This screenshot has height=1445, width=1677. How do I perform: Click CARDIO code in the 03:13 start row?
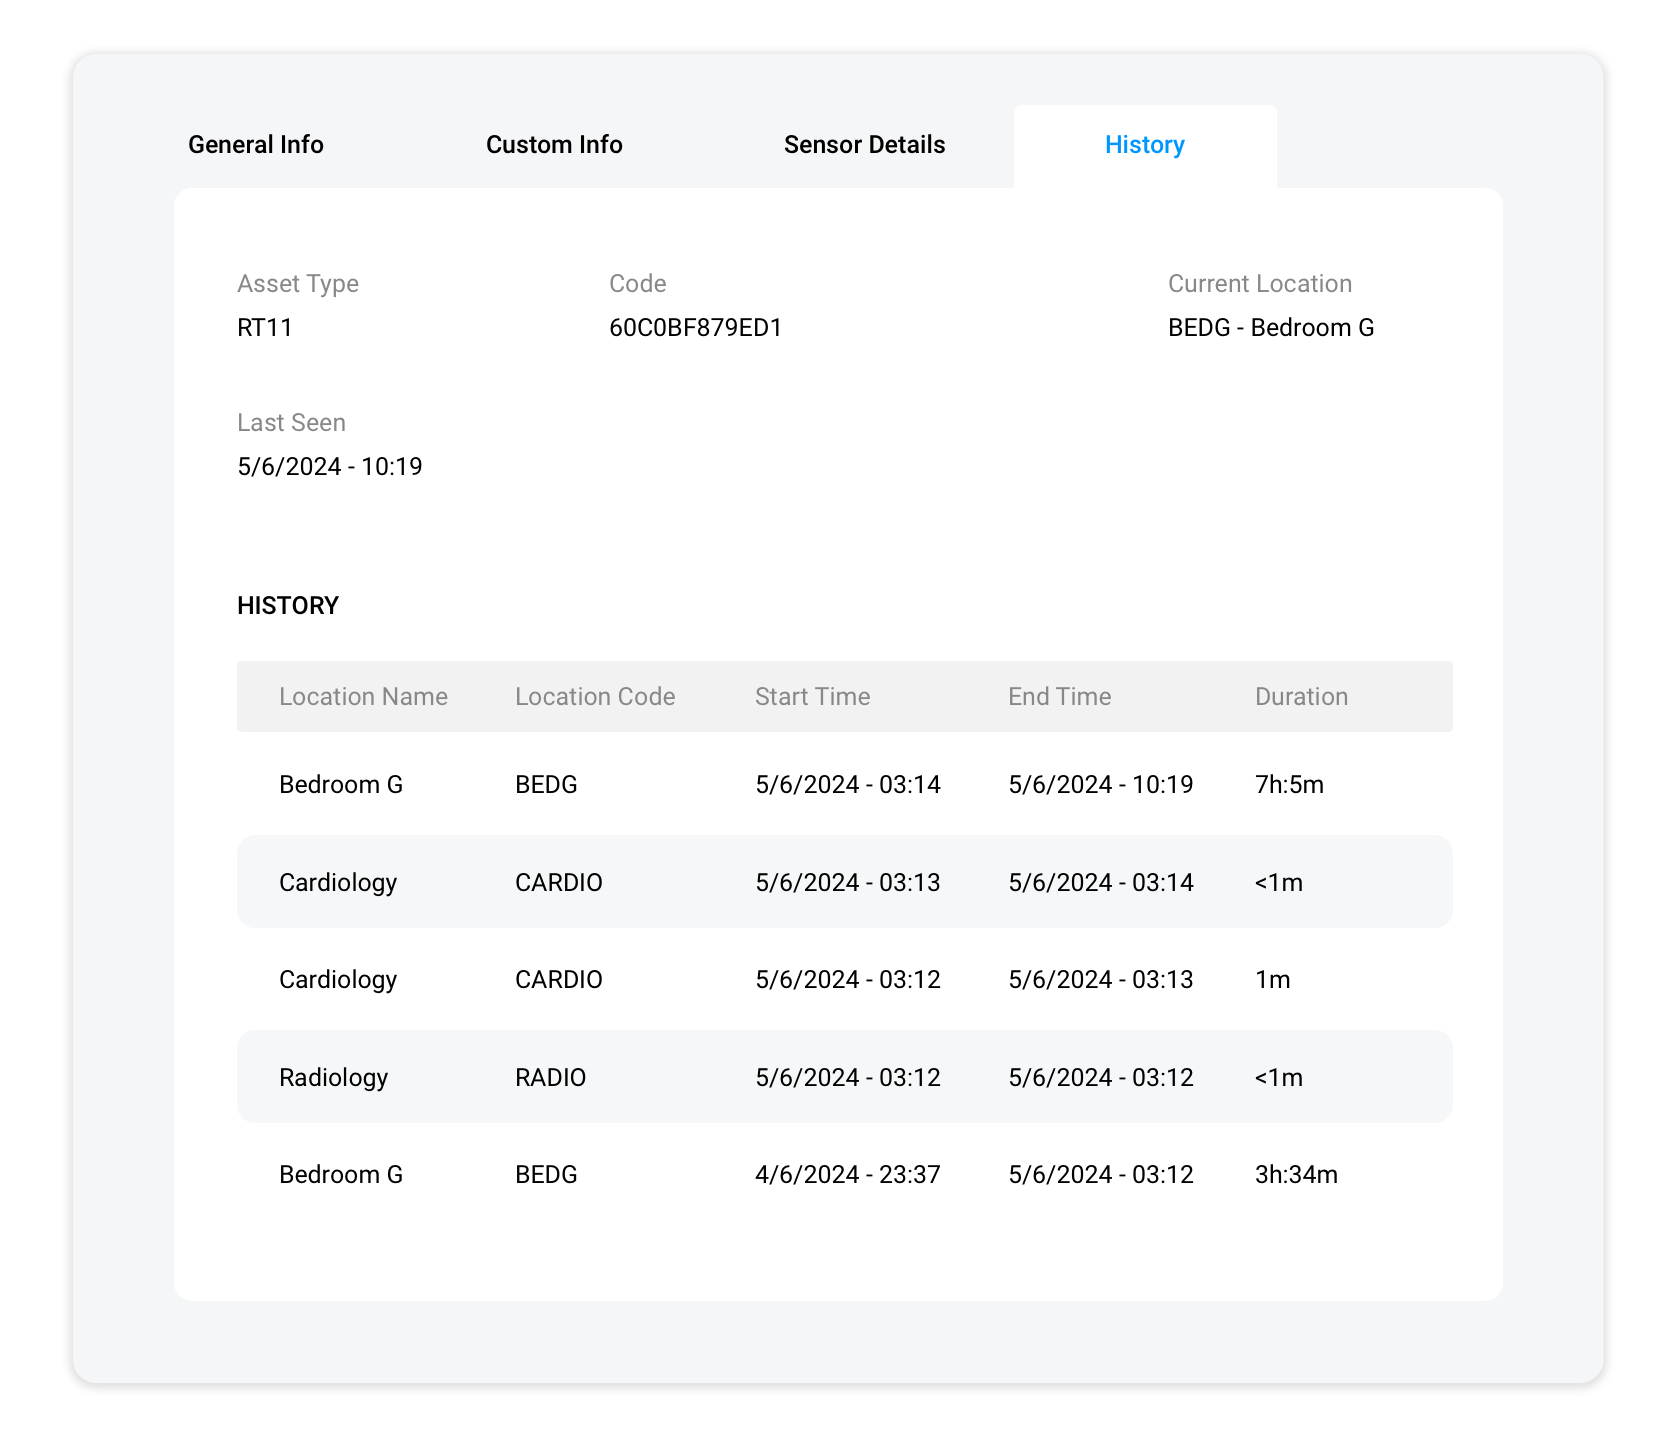[559, 882]
